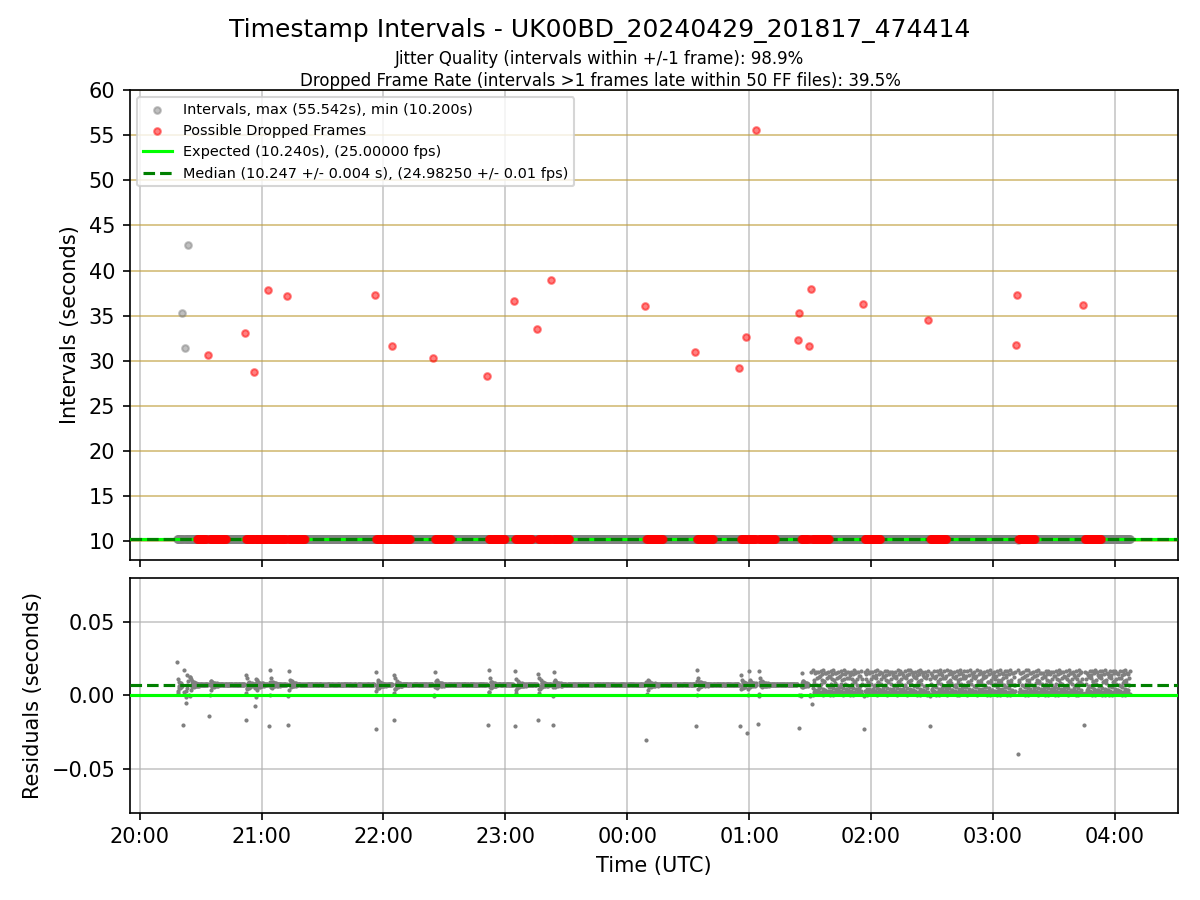Click the plot title 'Timestamp Intervals - UK00BD_20240429_201817_474414'

point(599,29)
